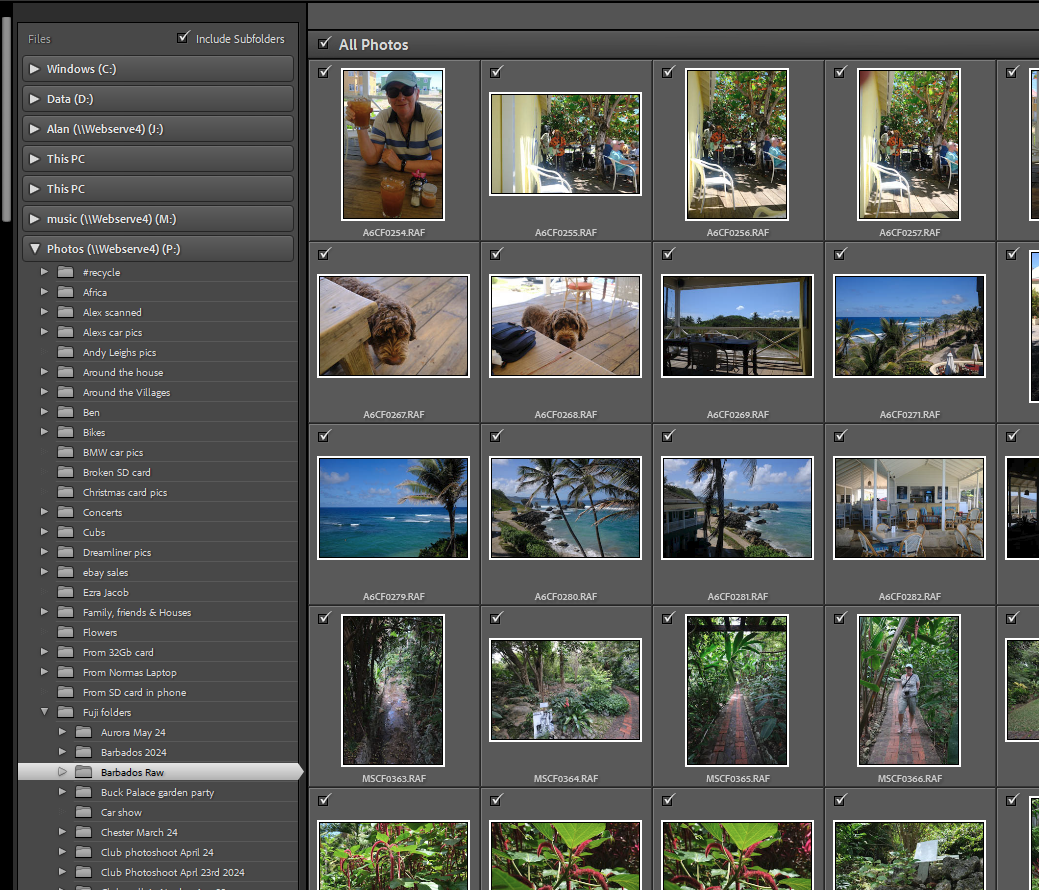Uncheck the import checkbox for A6CF0254.RAF

[x=324, y=72]
